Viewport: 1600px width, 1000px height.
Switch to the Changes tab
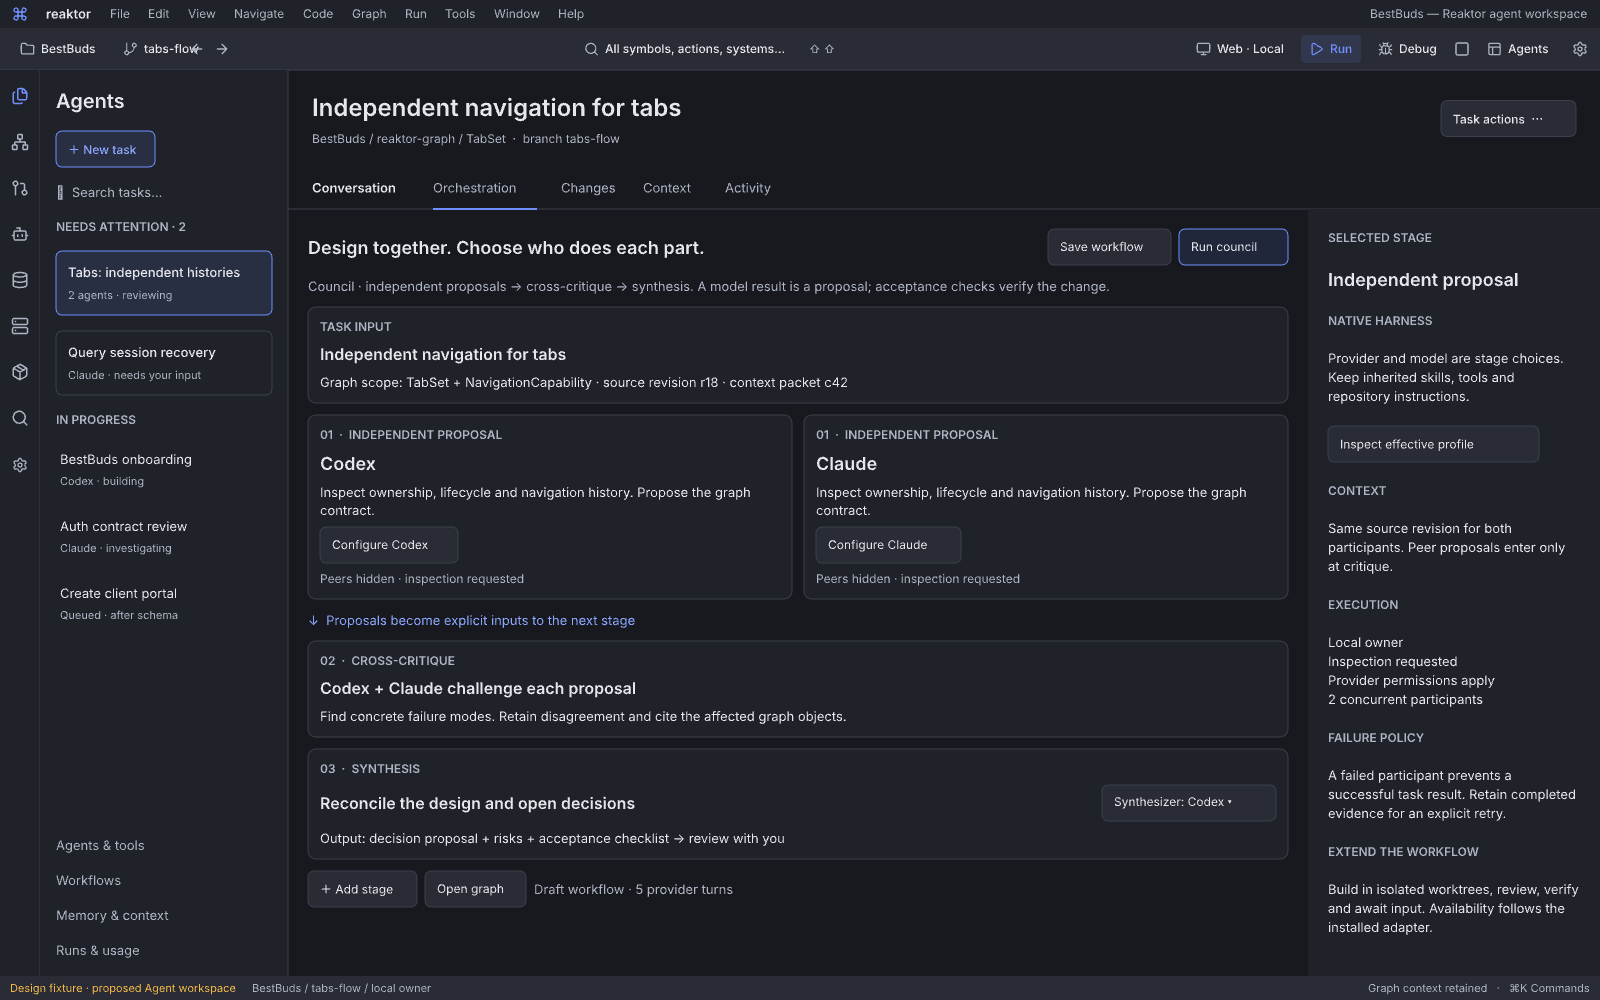coord(588,188)
